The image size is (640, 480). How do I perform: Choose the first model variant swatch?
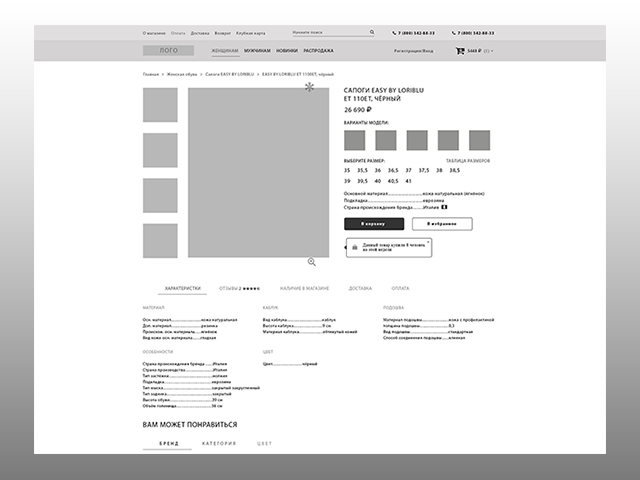(x=355, y=140)
